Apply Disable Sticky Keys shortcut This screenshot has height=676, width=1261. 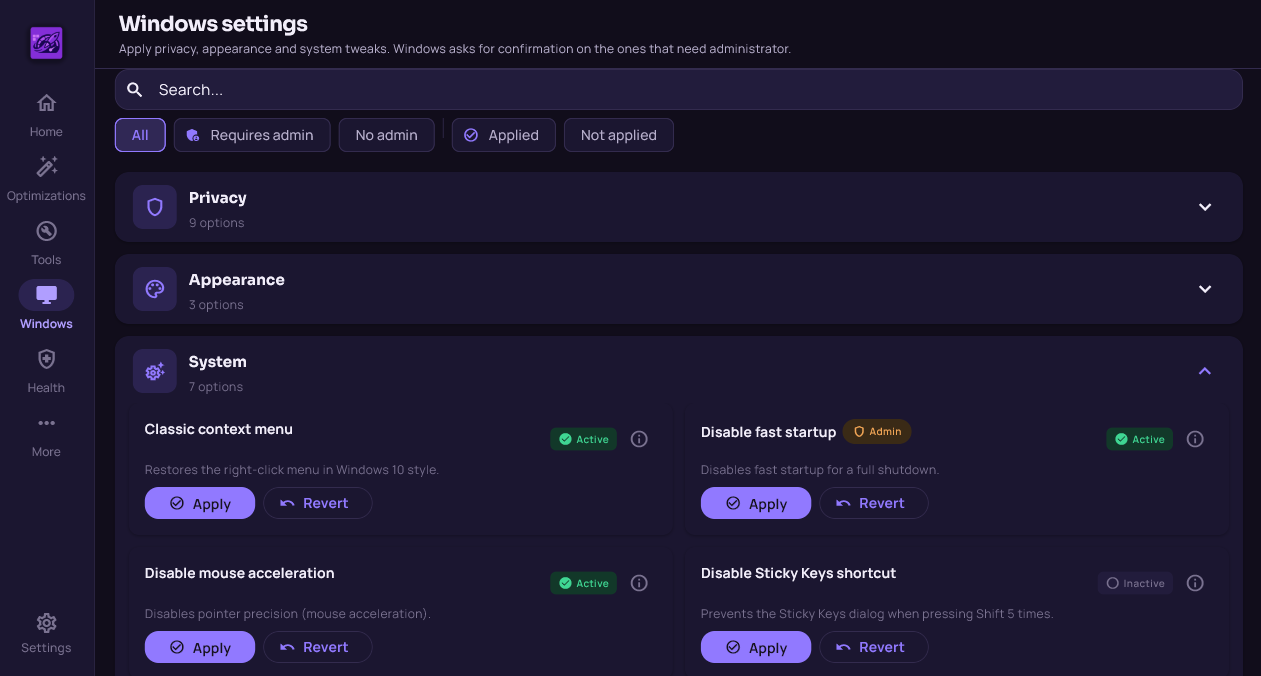pos(756,647)
